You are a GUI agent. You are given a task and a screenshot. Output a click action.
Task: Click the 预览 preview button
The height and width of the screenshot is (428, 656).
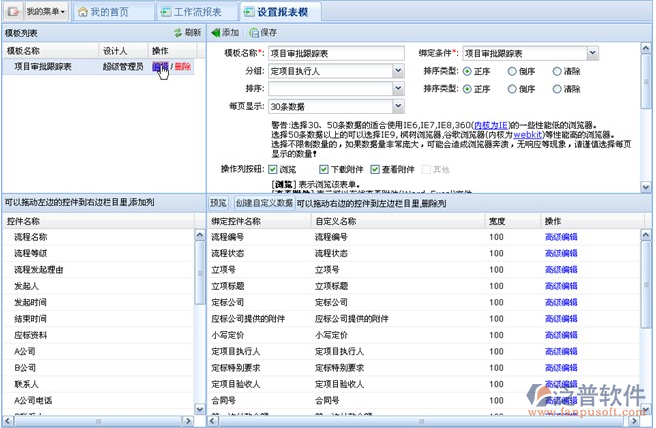pyautogui.click(x=218, y=202)
